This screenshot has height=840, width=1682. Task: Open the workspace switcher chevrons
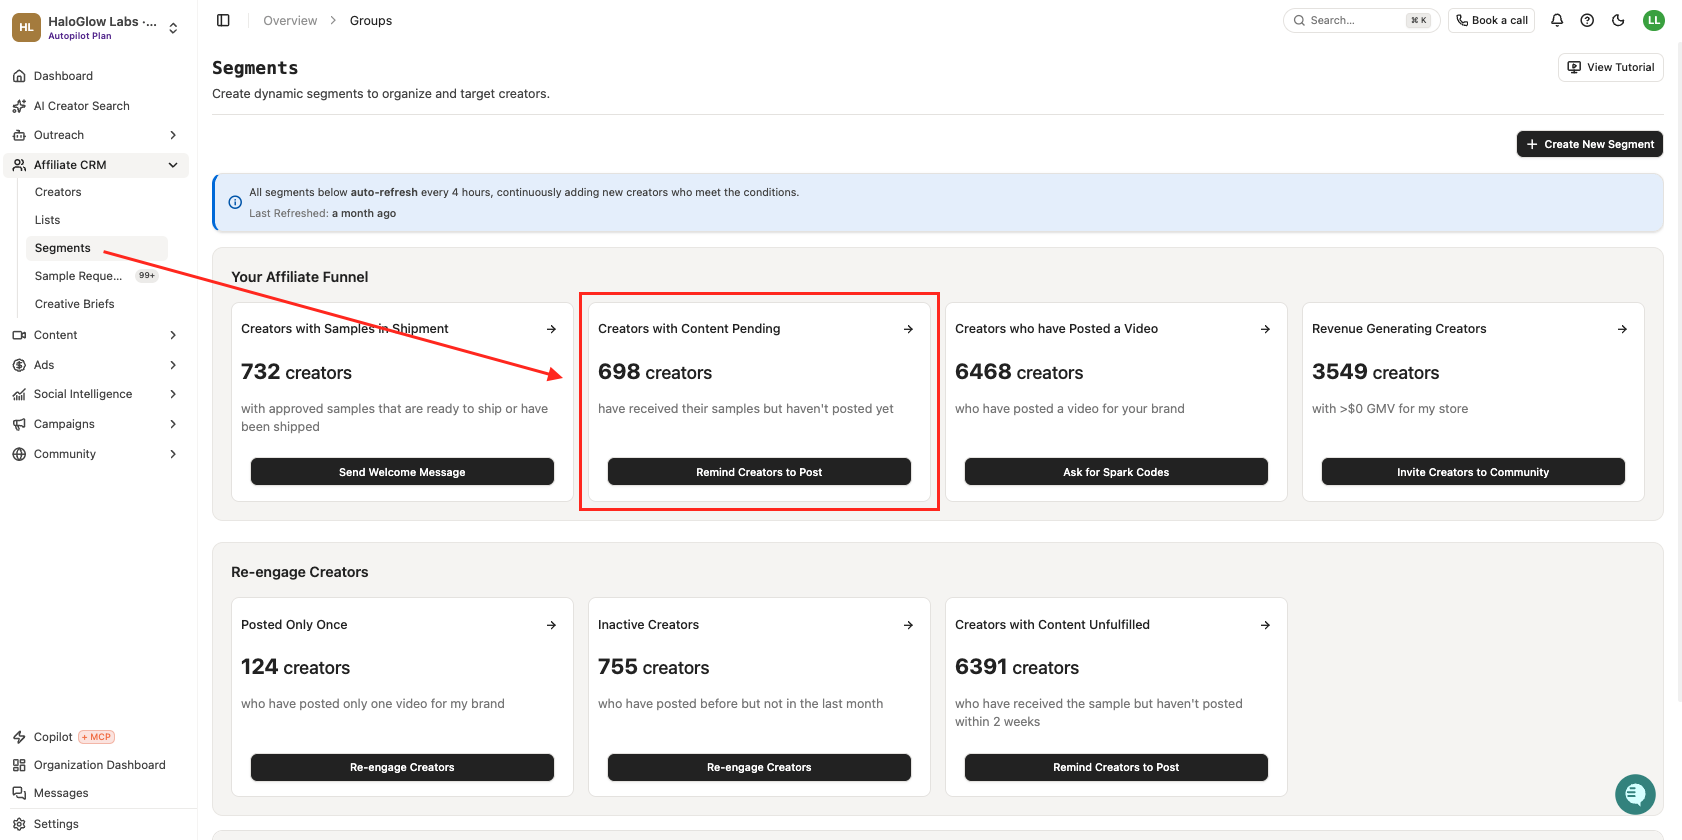(x=173, y=28)
